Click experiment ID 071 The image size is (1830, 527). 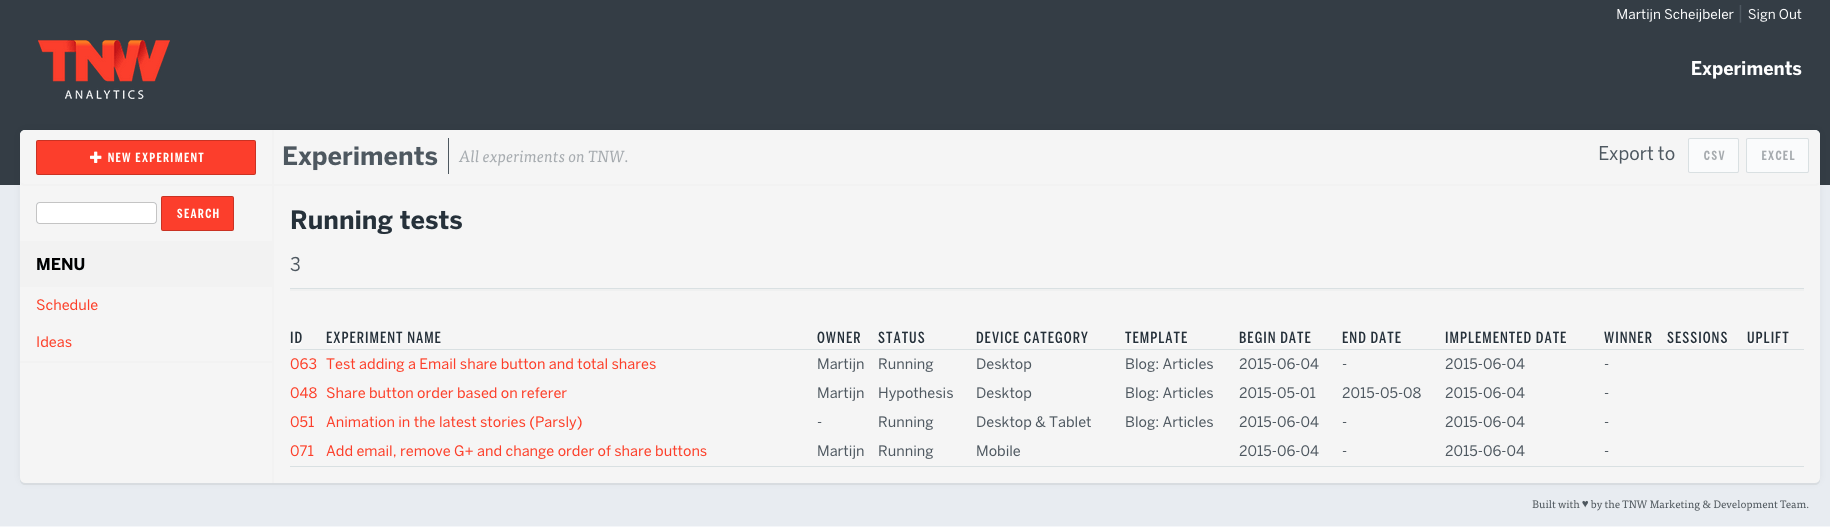302,451
